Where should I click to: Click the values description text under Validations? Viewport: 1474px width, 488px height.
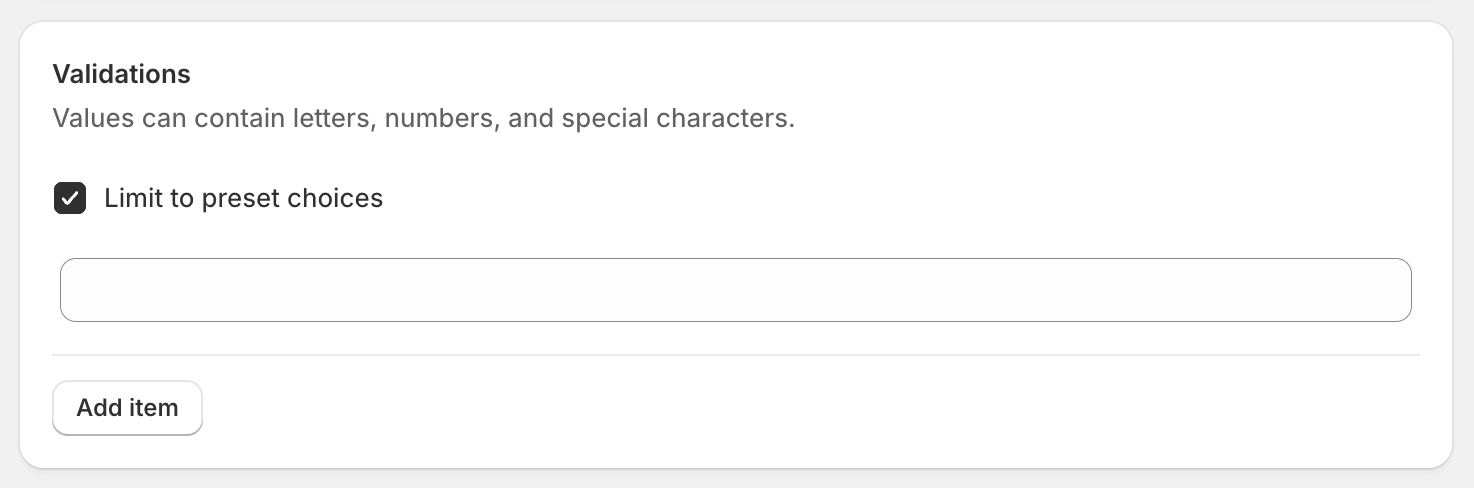tap(423, 119)
